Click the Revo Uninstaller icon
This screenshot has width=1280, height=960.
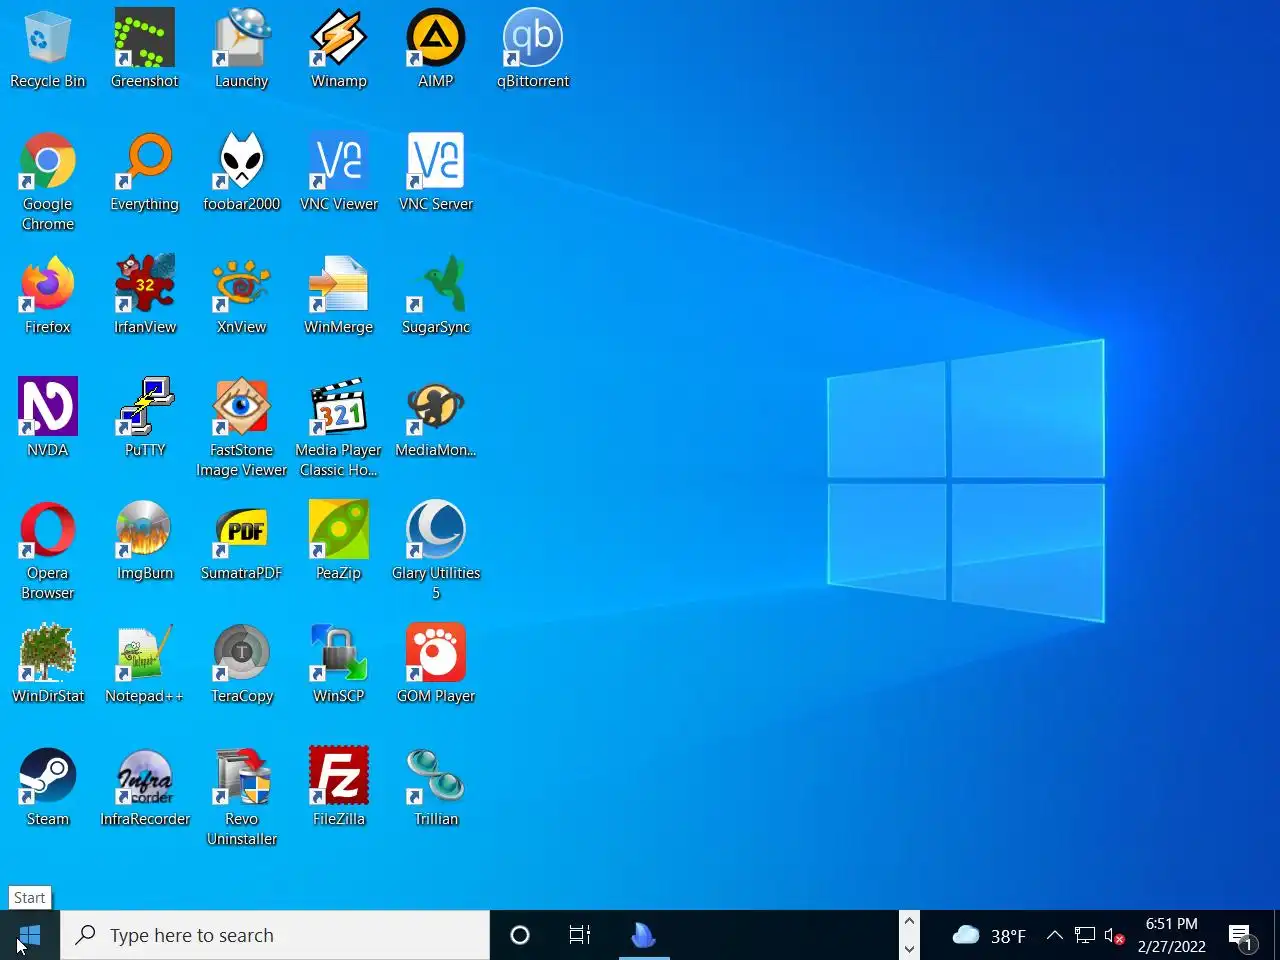pos(241,797)
